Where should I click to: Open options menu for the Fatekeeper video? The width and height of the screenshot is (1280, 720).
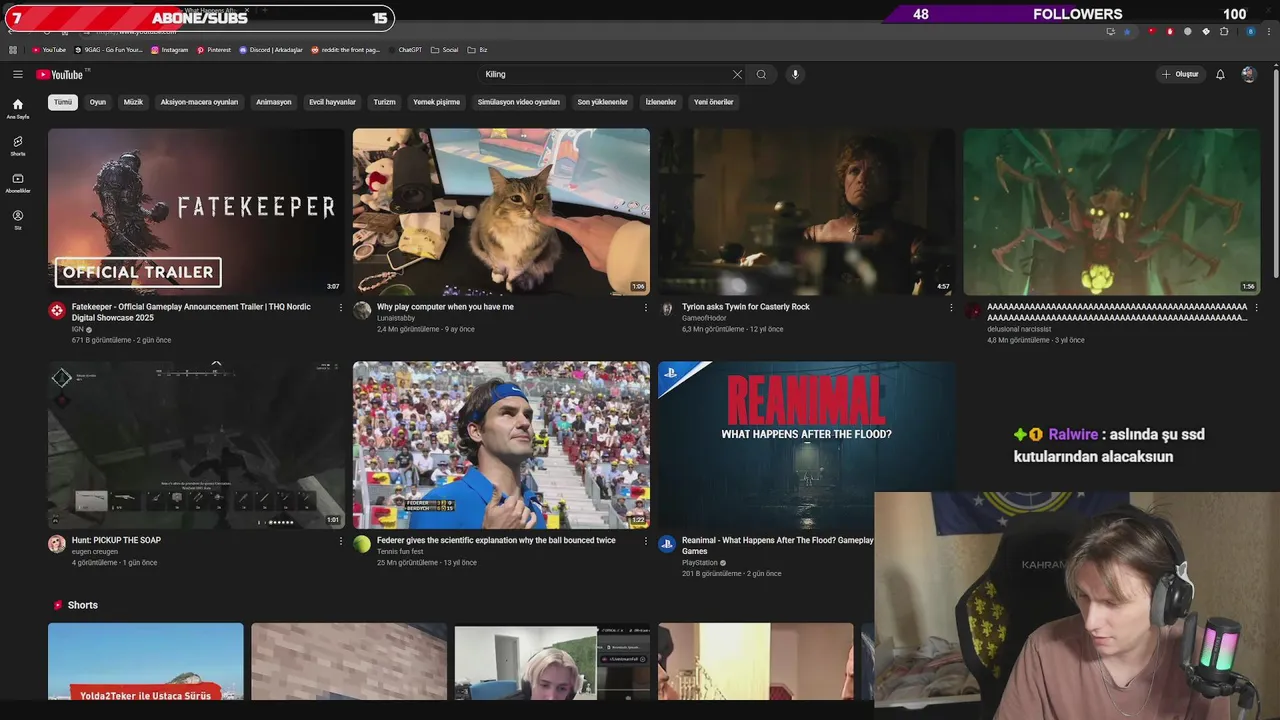tap(340, 307)
